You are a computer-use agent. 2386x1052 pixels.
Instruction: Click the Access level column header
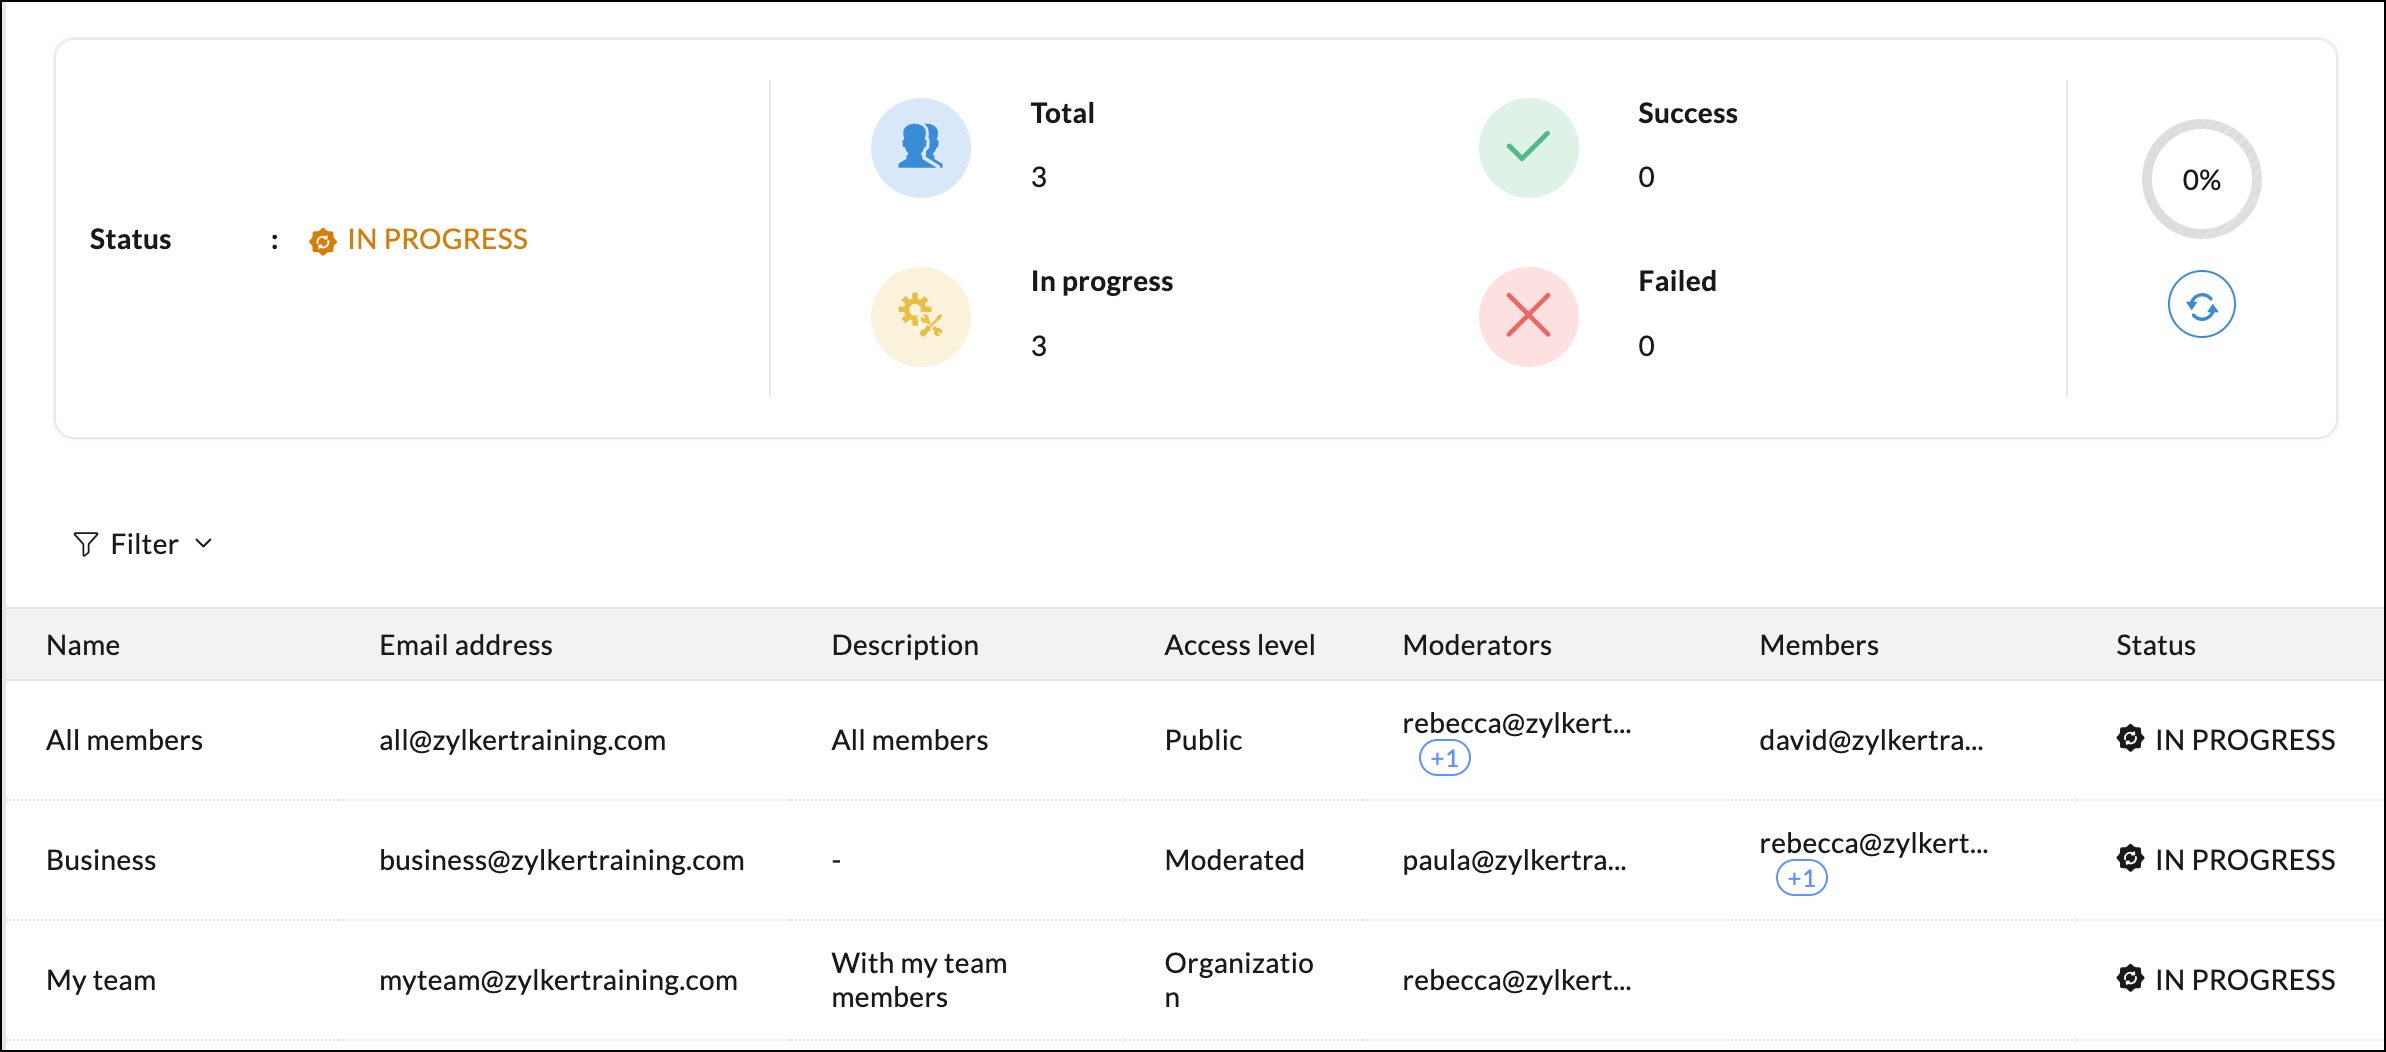click(1239, 645)
